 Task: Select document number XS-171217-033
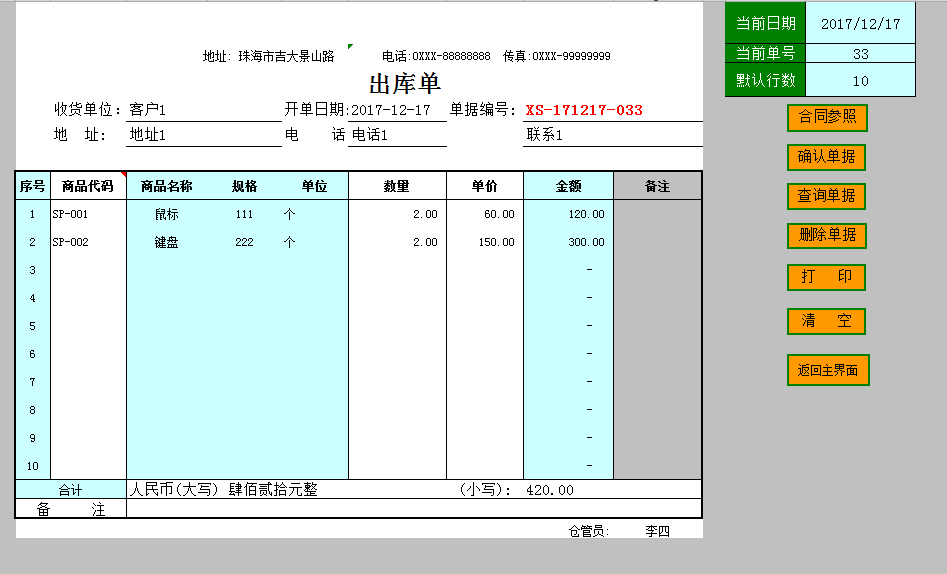click(584, 110)
